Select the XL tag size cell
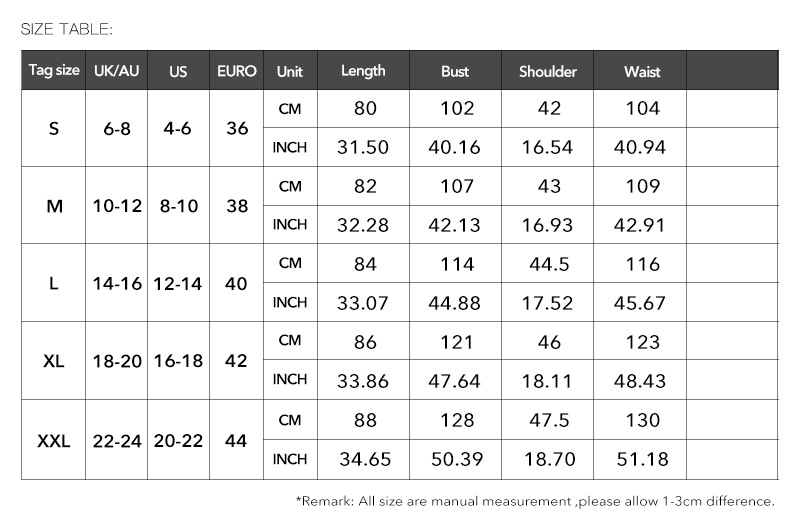Screen dimensions: 790x530 tap(54, 360)
